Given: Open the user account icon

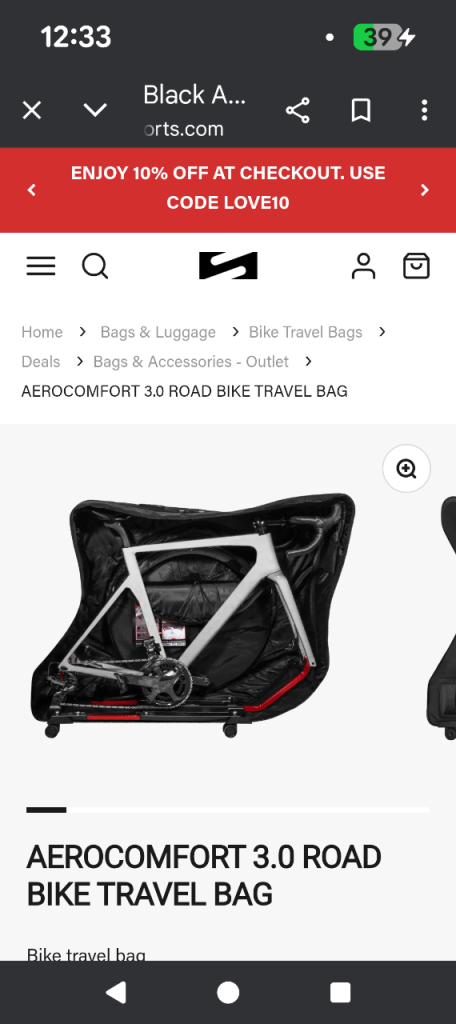Looking at the screenshot, I should coord(363,266).
